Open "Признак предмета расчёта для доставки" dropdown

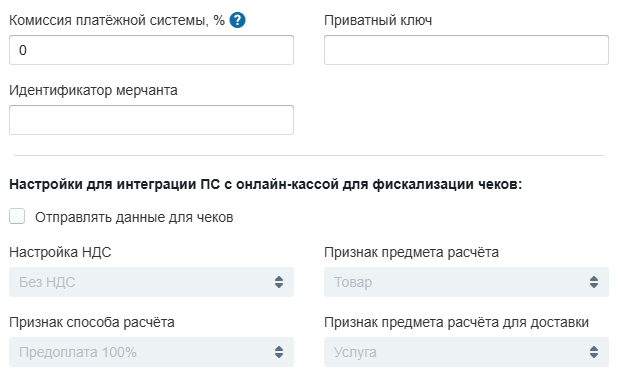[466, 352]
